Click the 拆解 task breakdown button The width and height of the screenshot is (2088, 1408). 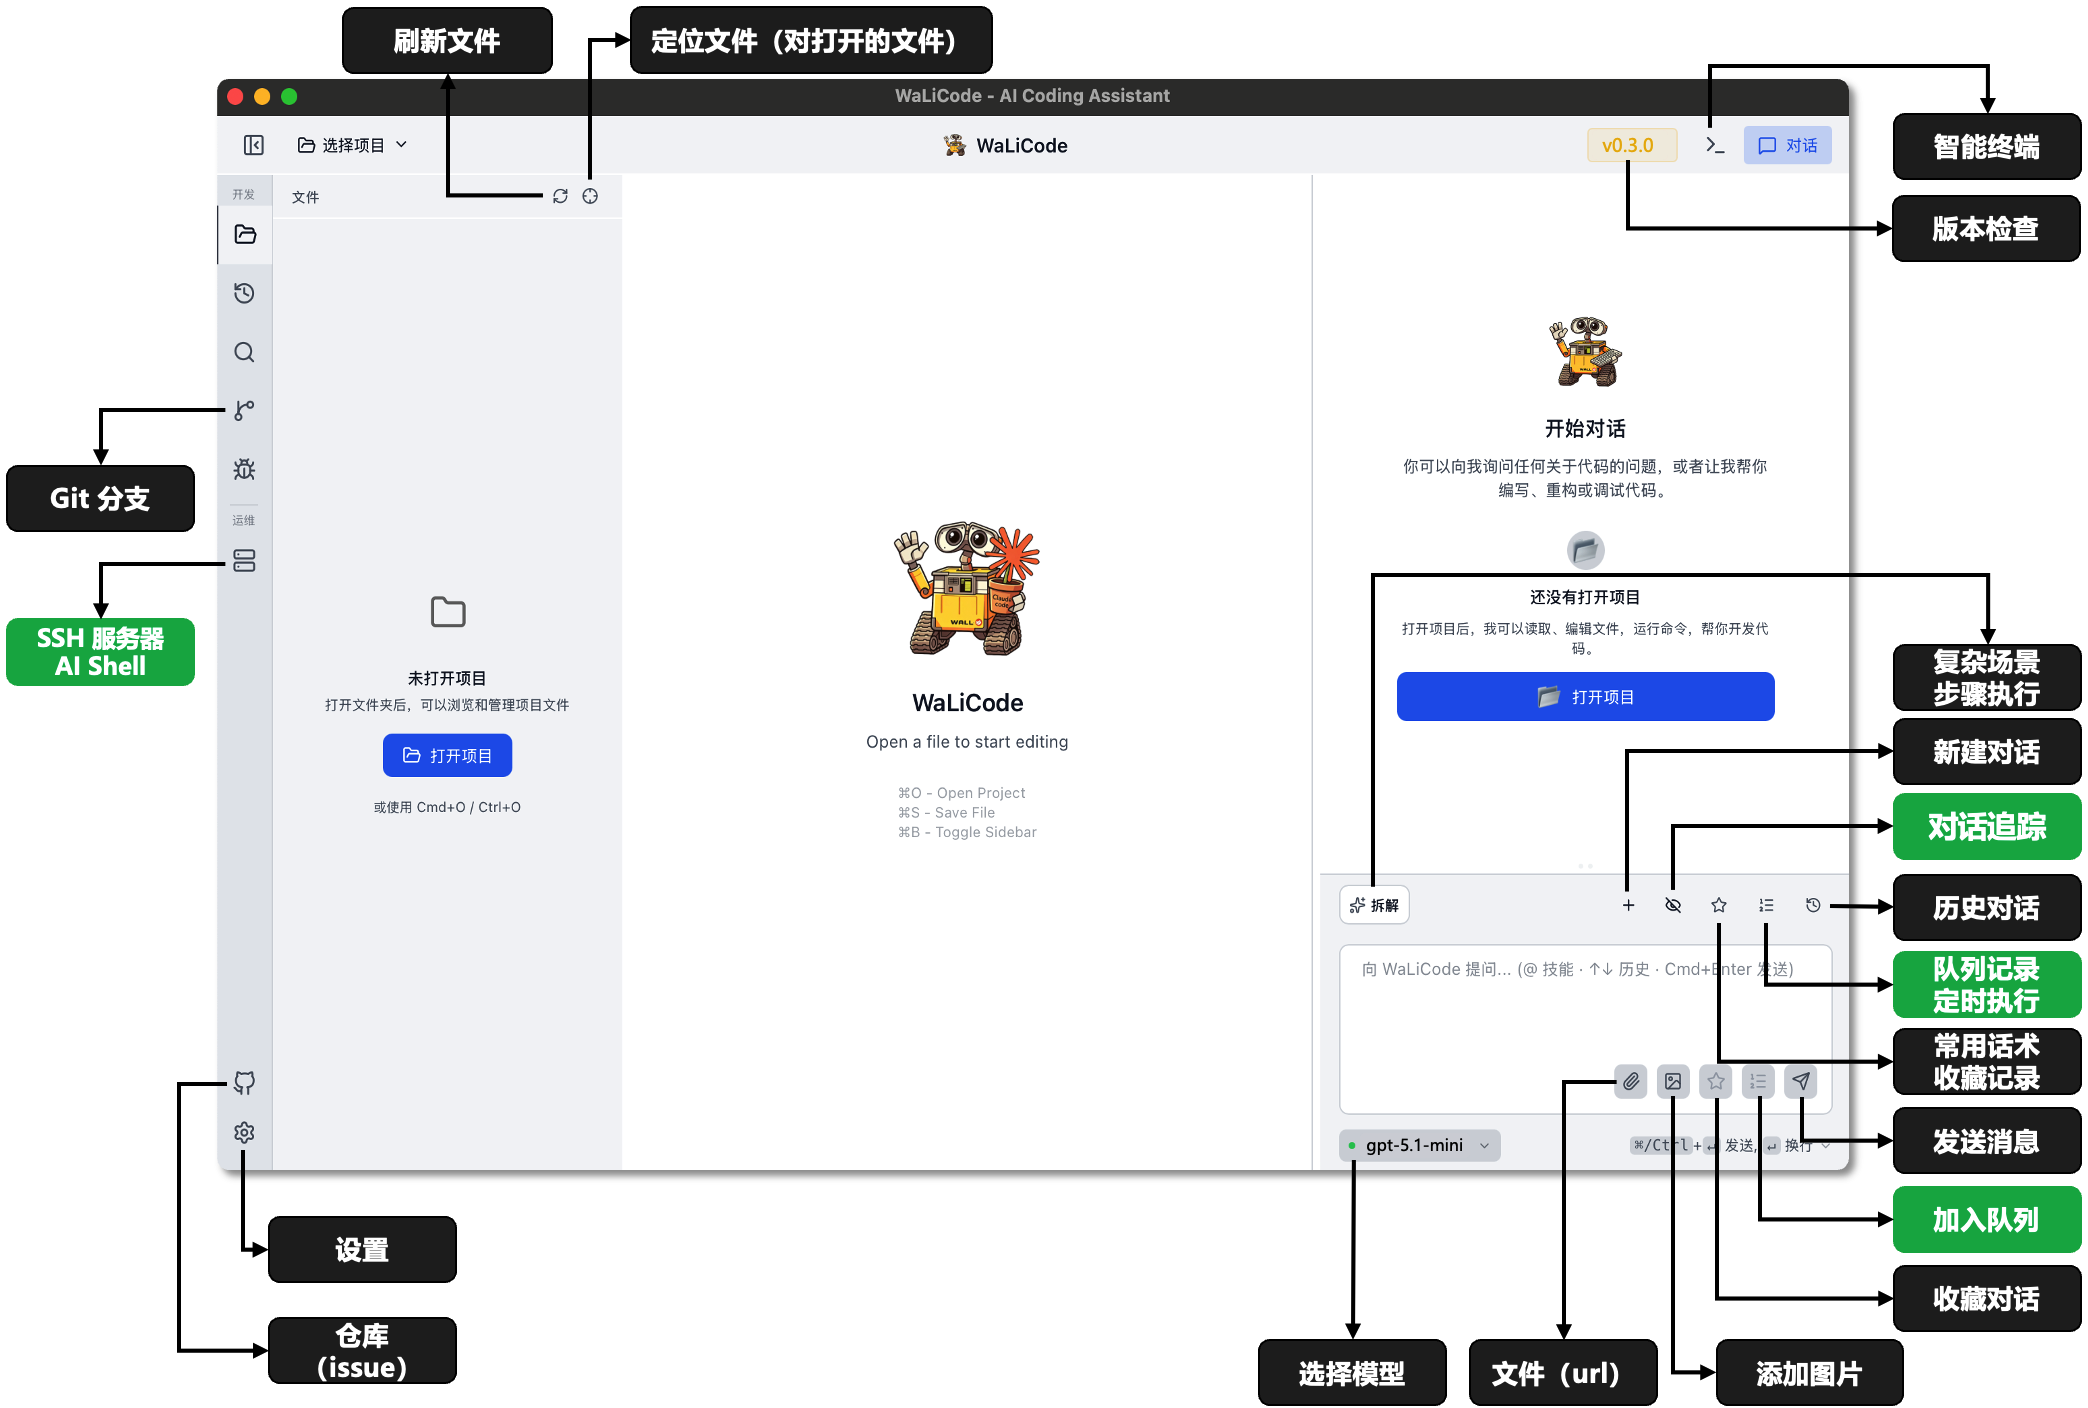1374,905
